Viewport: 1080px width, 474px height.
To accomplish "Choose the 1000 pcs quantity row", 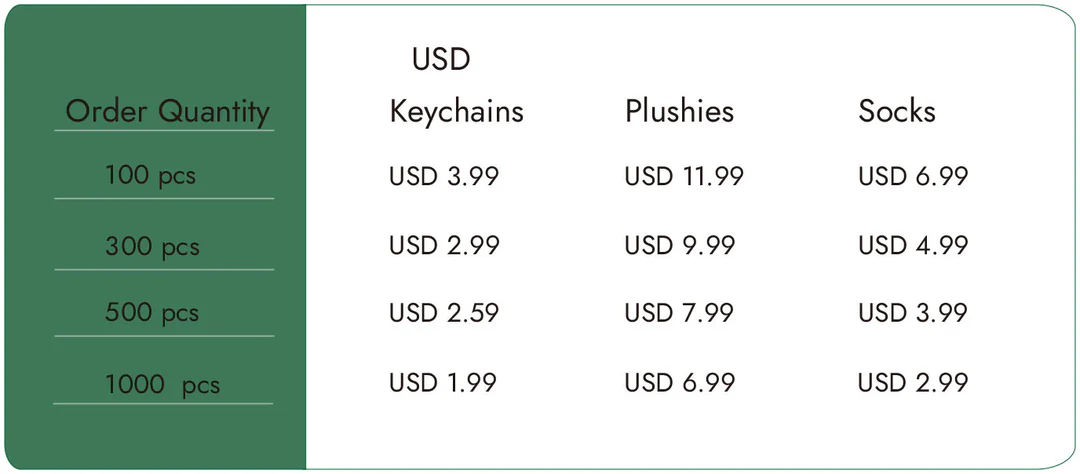I will (162, 384).
